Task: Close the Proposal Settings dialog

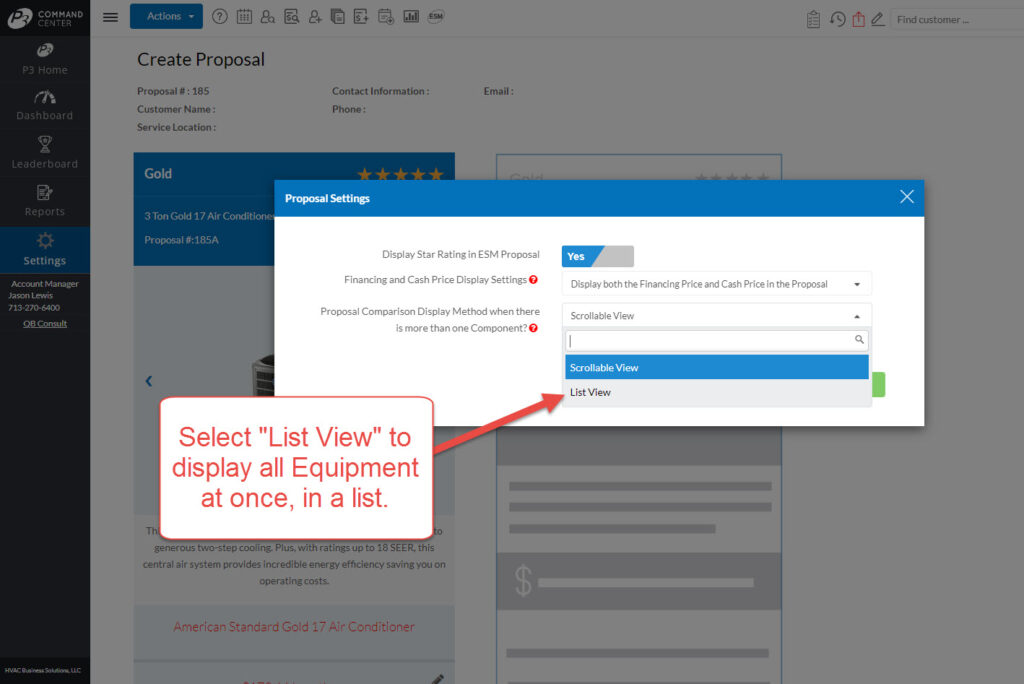Action: coord(906,197)
